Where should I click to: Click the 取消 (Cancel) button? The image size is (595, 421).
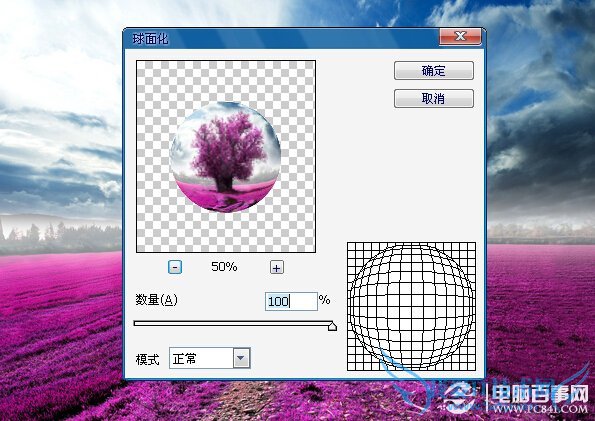pos(434,99)
